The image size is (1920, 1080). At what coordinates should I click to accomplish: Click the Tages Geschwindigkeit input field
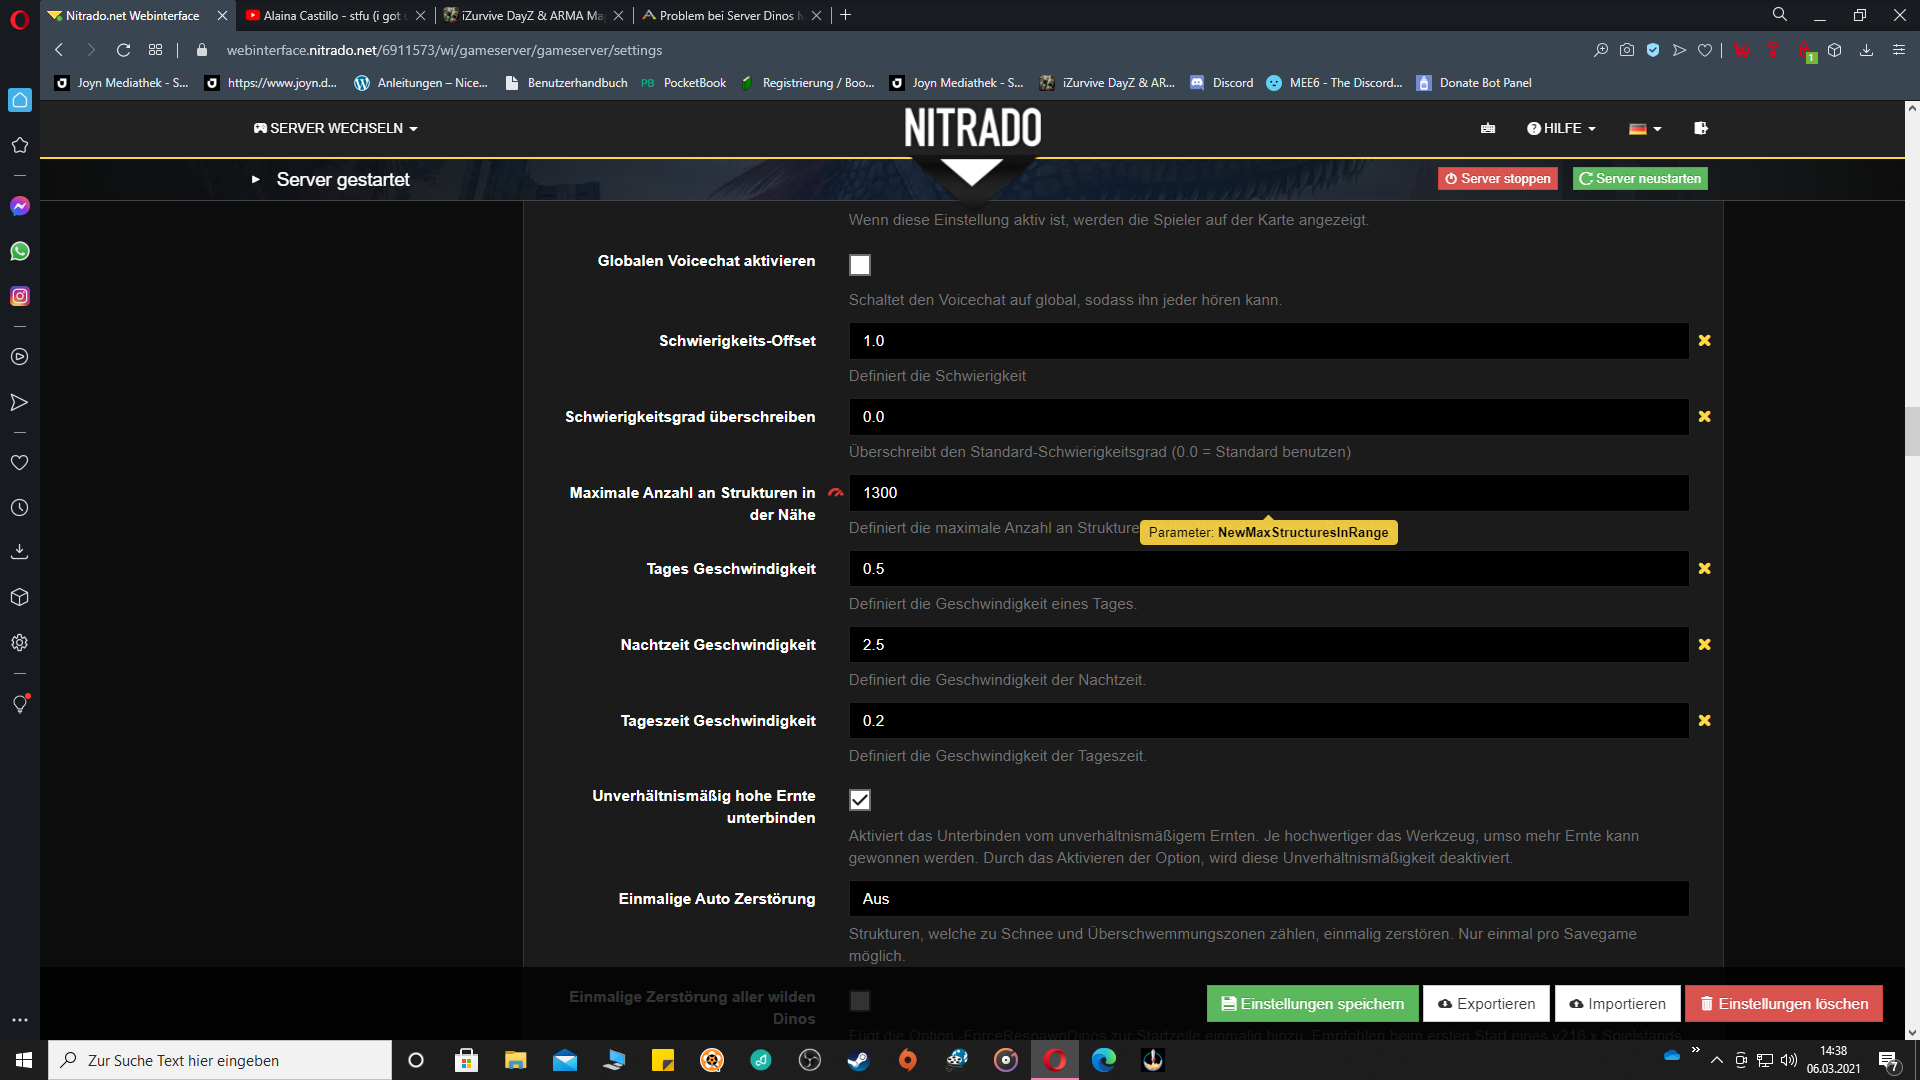1268,569
